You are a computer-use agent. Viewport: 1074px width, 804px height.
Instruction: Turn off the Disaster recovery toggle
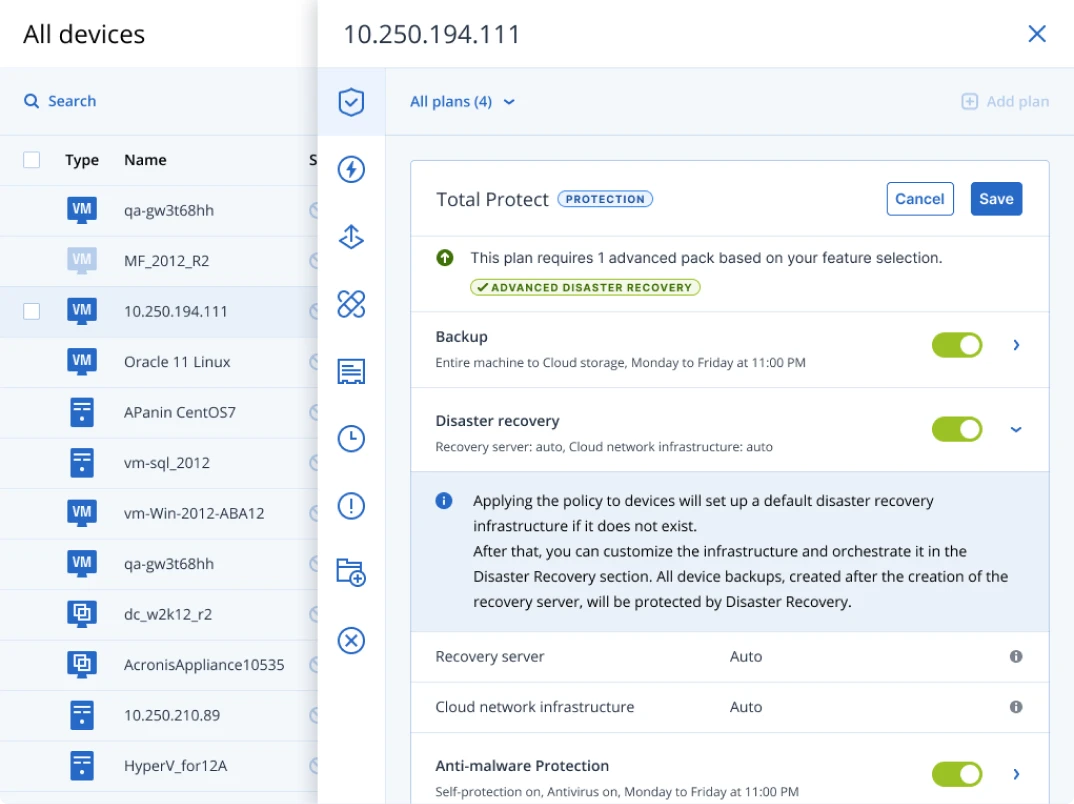957,429
